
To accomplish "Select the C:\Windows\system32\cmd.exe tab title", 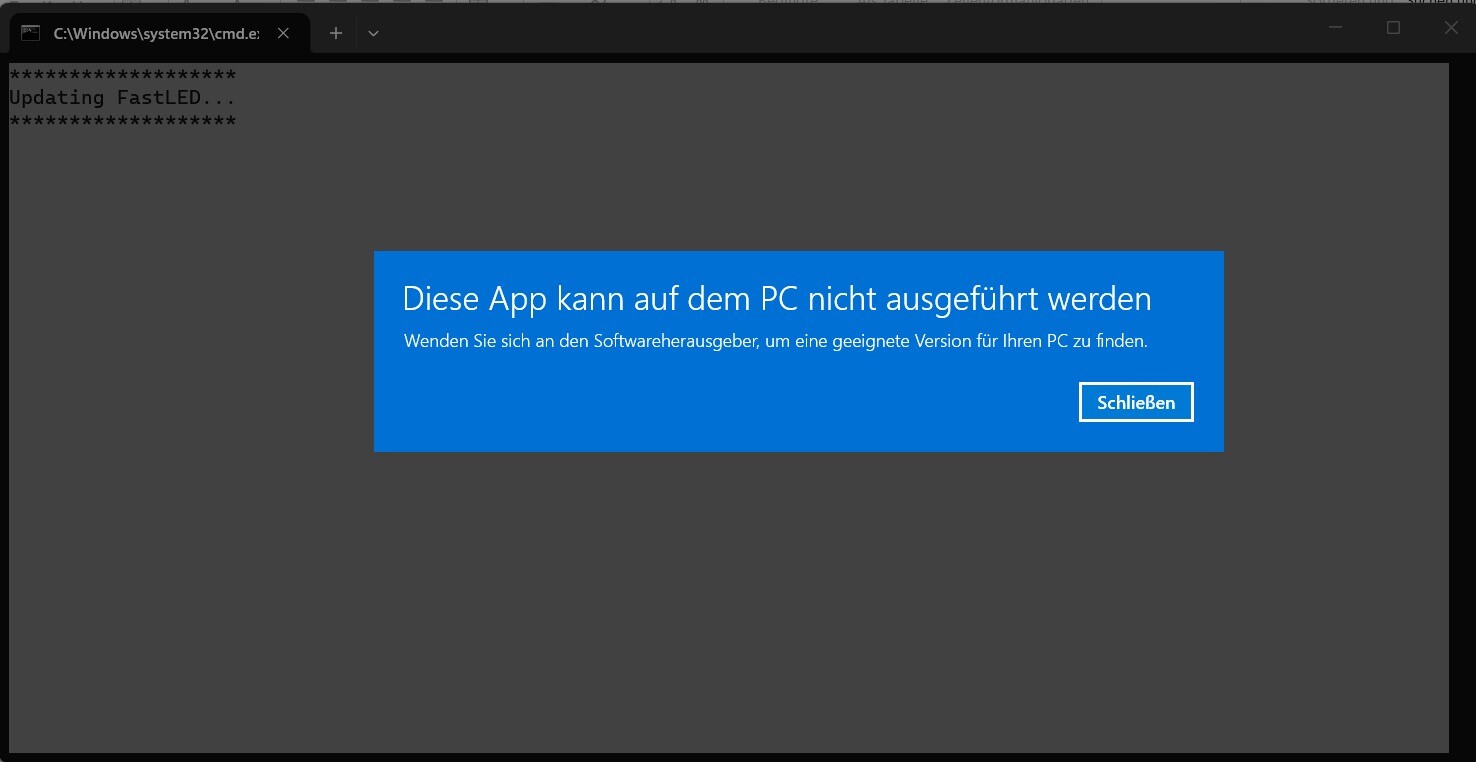I will click(x=155, y=33).
